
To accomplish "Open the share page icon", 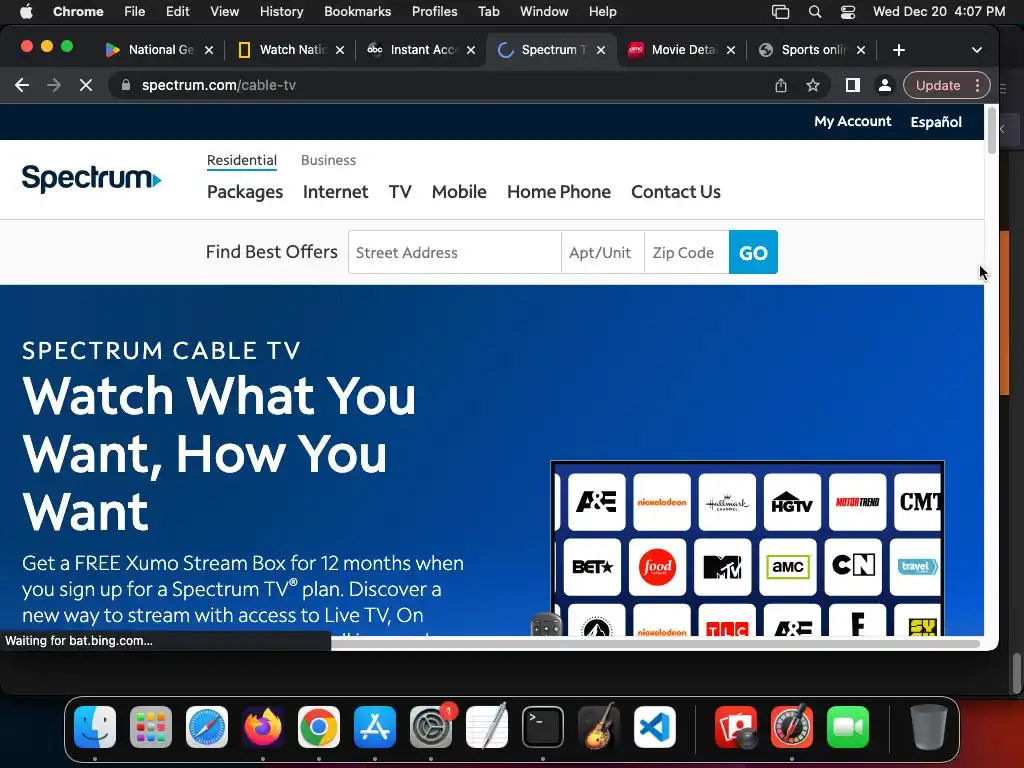I will 781,85.
